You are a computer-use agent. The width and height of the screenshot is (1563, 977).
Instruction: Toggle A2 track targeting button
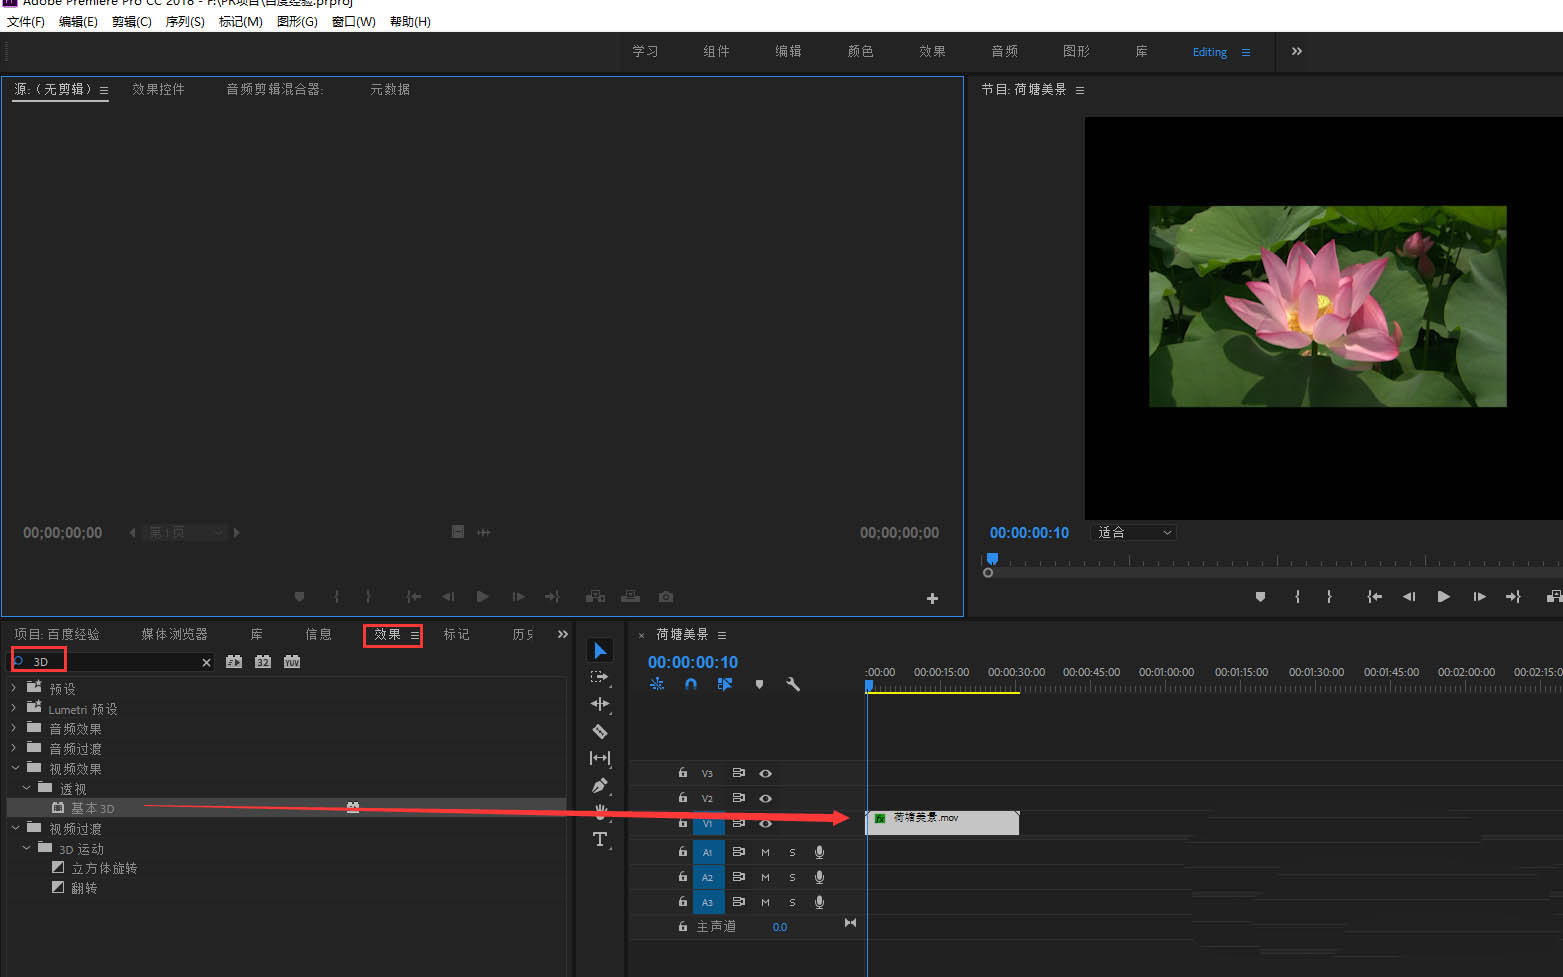point(707,877)
